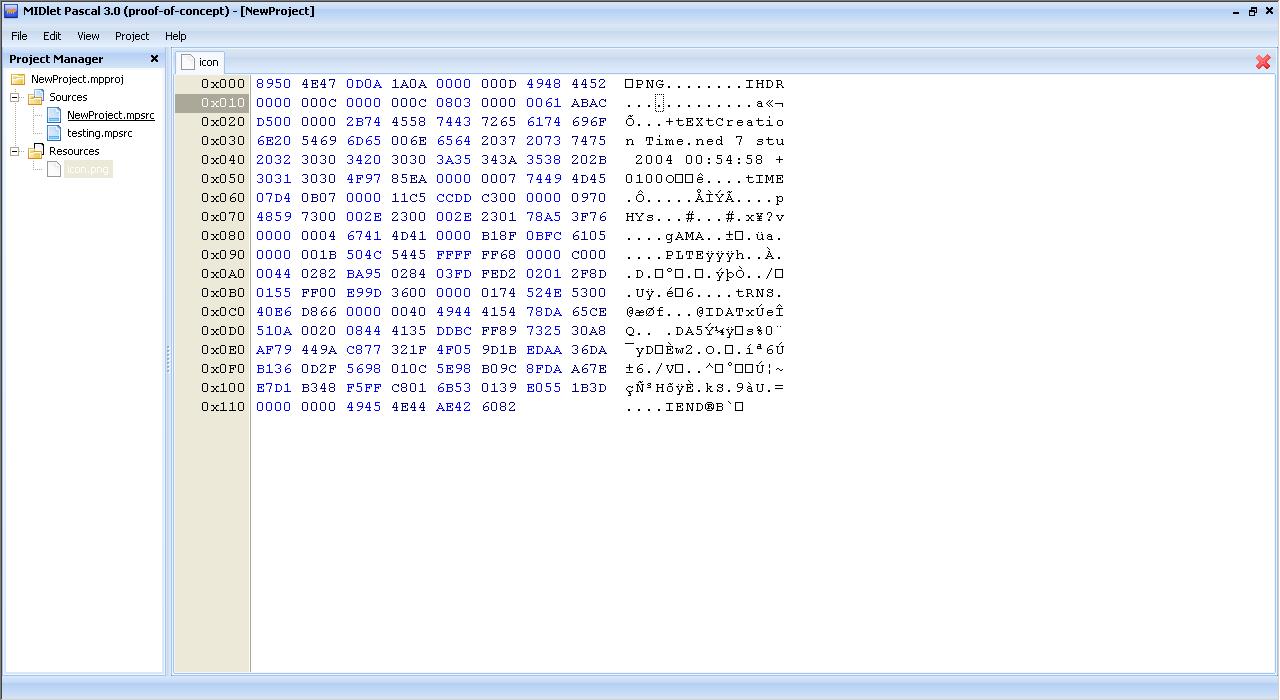Image resolution: width=1280 pixels, height=700 pixels.
Task: Collapse the Resources tree node
Action: tap(16, 151)
